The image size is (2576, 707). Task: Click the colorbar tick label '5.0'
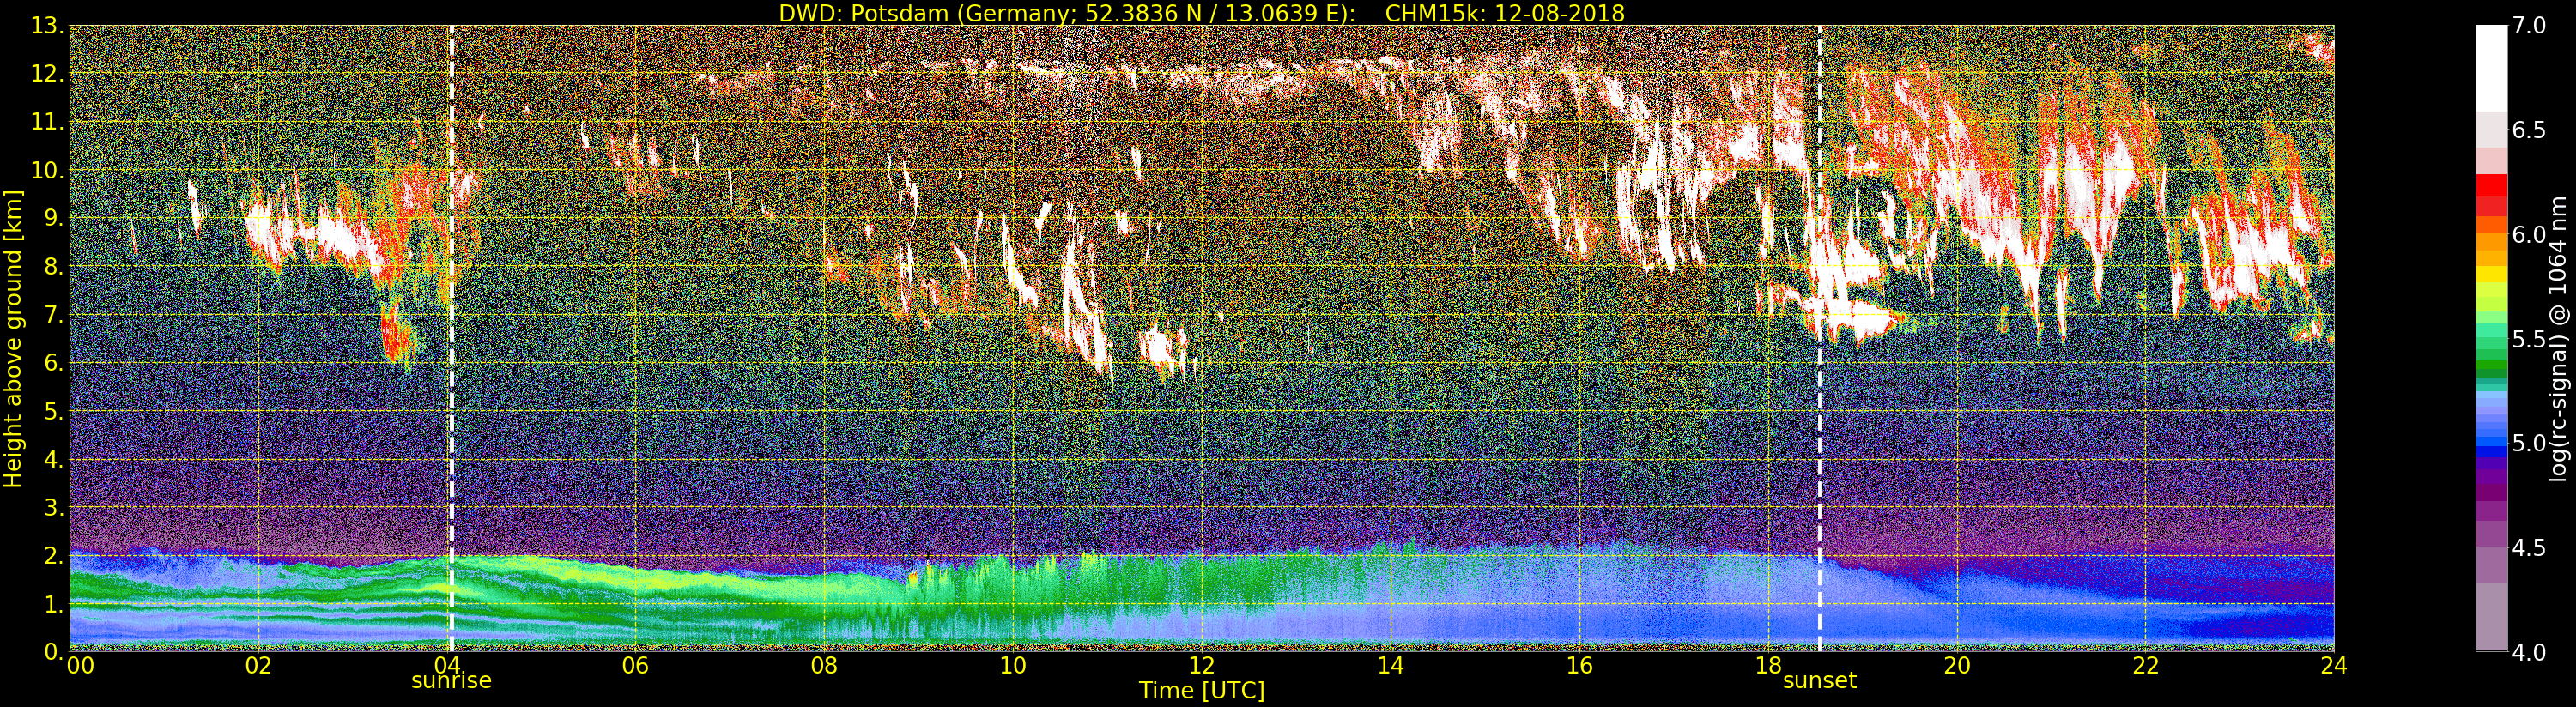pos(2529,443)
